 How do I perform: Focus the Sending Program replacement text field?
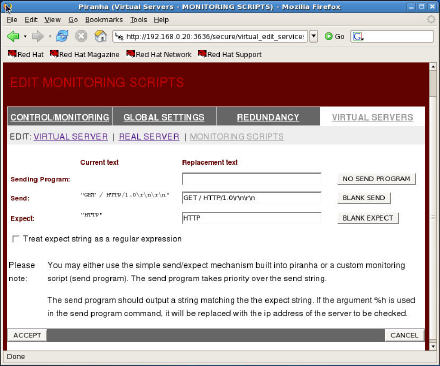[252, 179]
